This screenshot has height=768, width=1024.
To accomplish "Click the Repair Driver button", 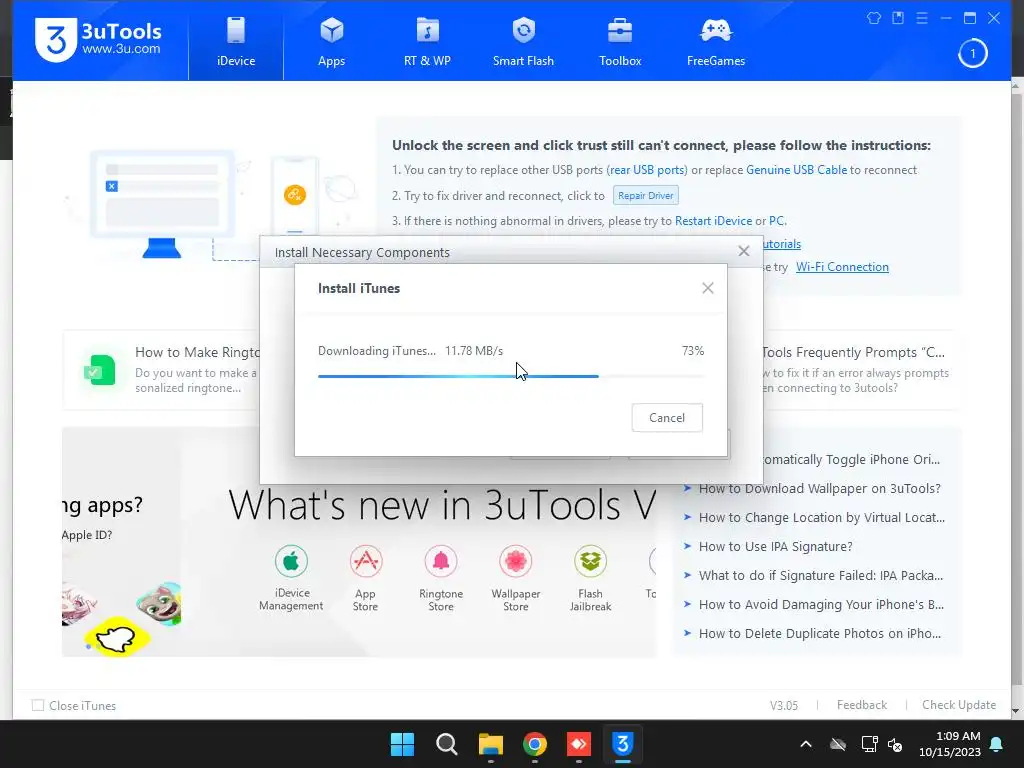I will (x=645, y=195).
